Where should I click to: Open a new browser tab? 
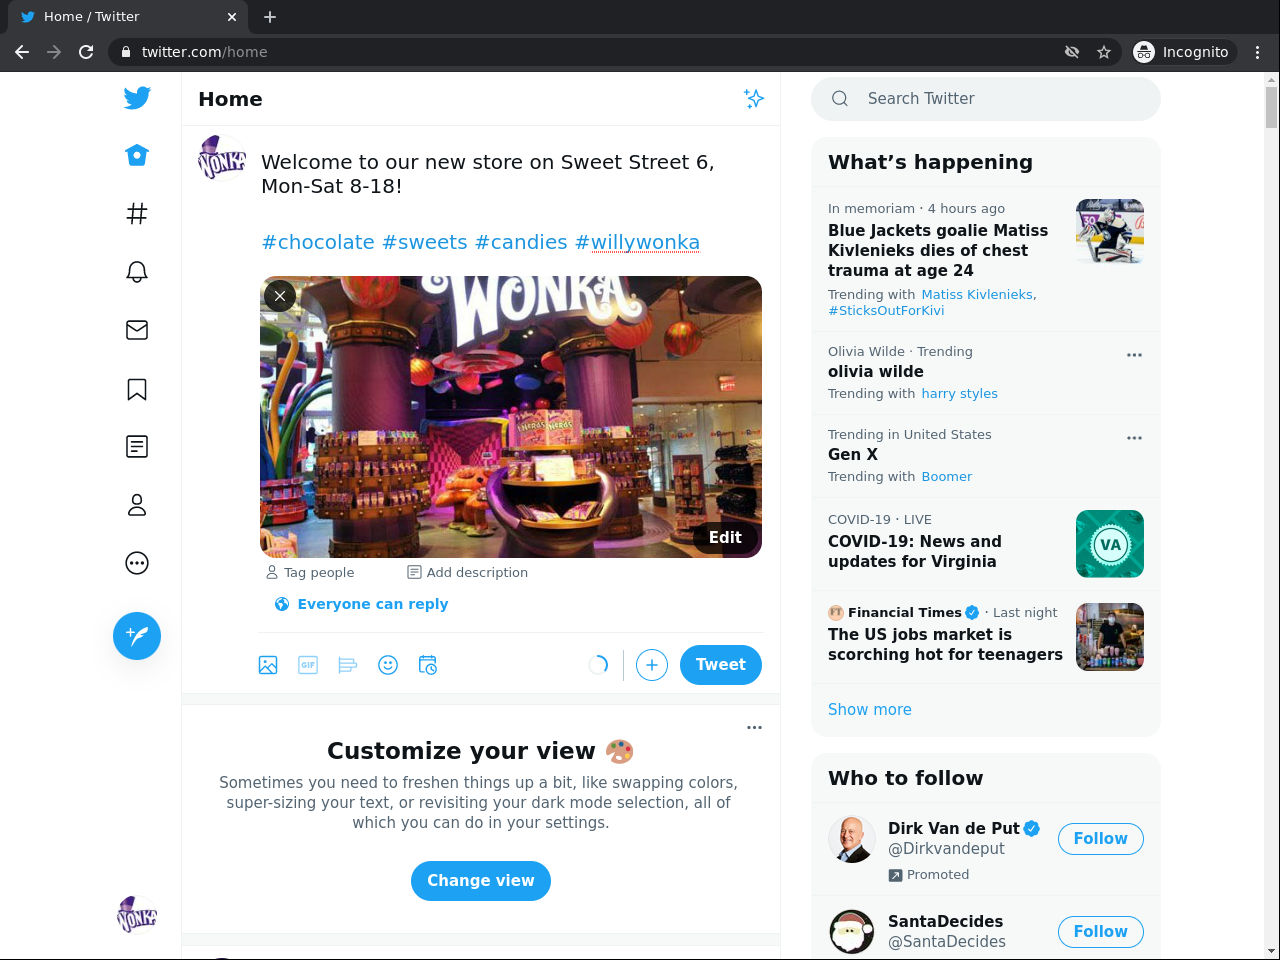click(270, 17)
